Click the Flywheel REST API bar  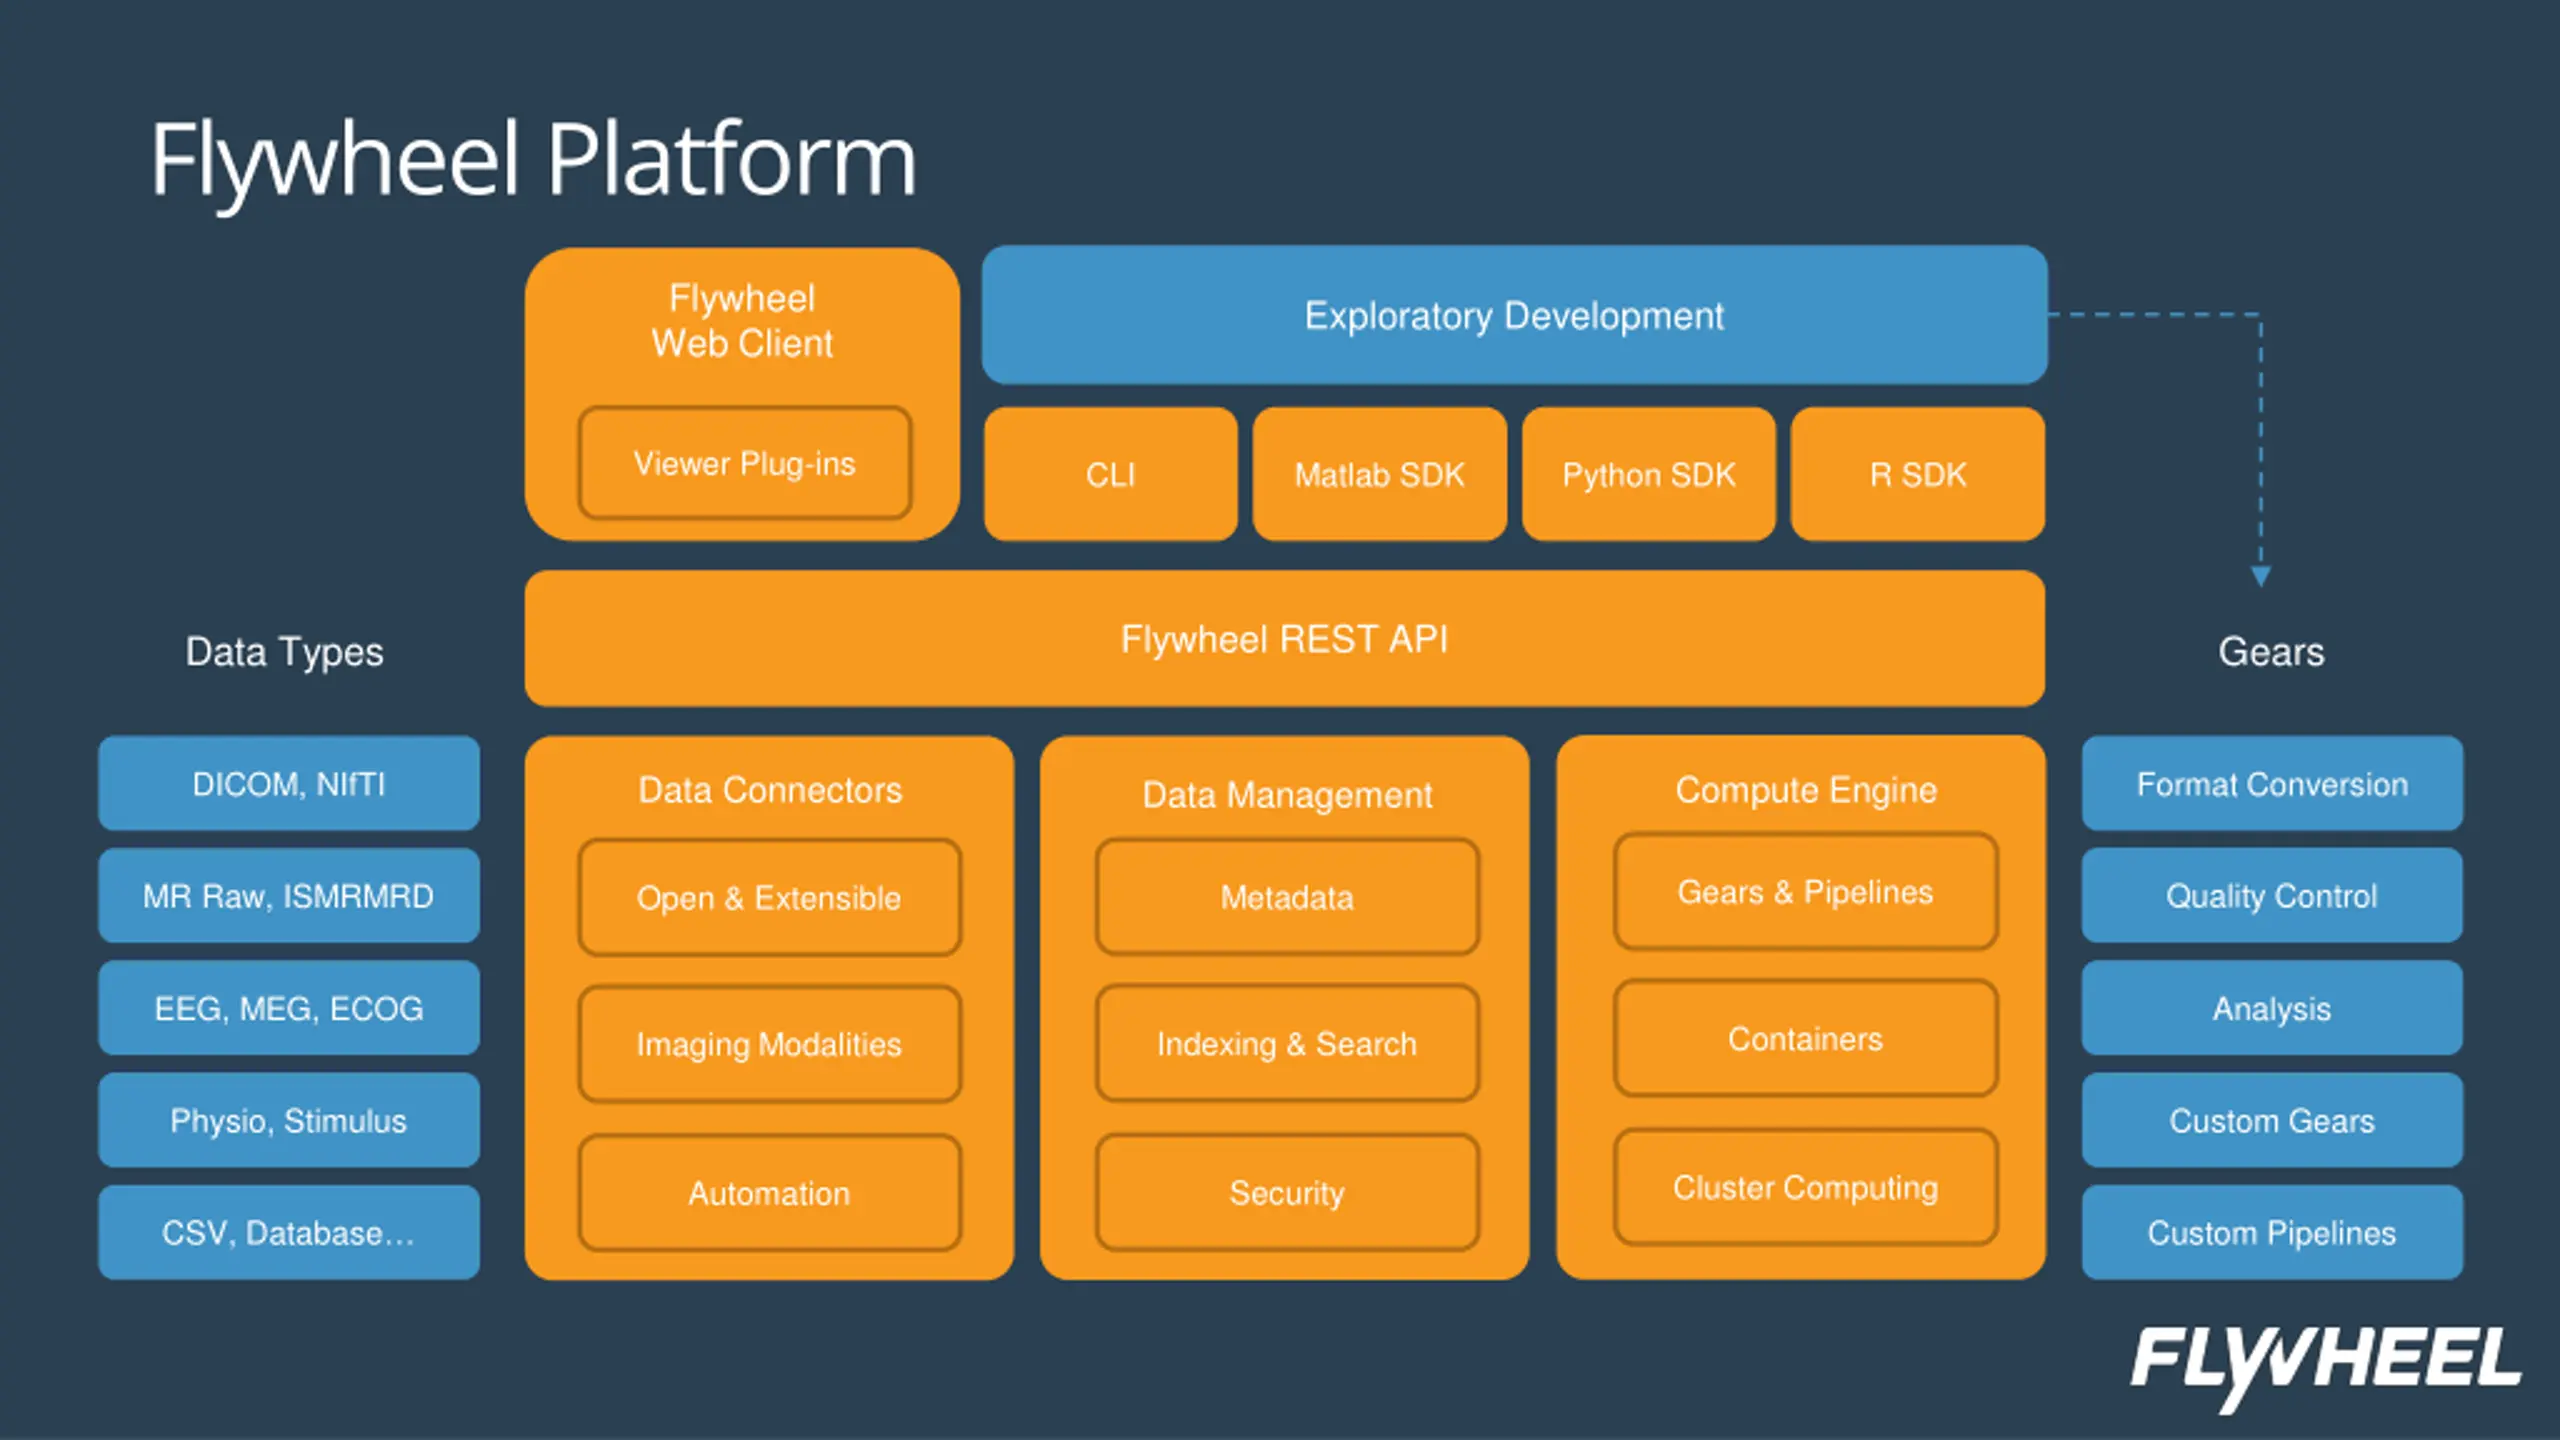[1284, 639]
